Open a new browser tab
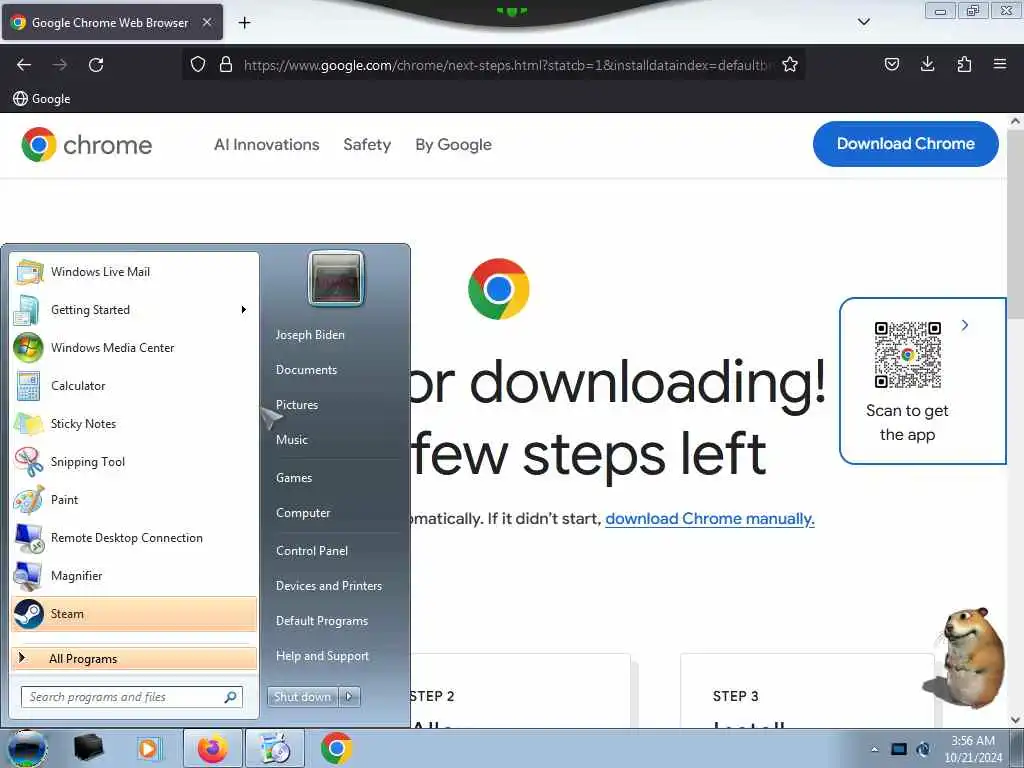The width and height of the screenshot is (1024, 768). coord(244,23)
